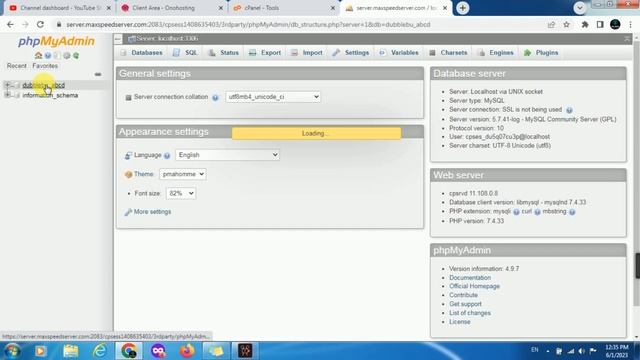This screenshot has height=360, width=640.
Task: Open the Settings tab
Action: pos(351,53)
